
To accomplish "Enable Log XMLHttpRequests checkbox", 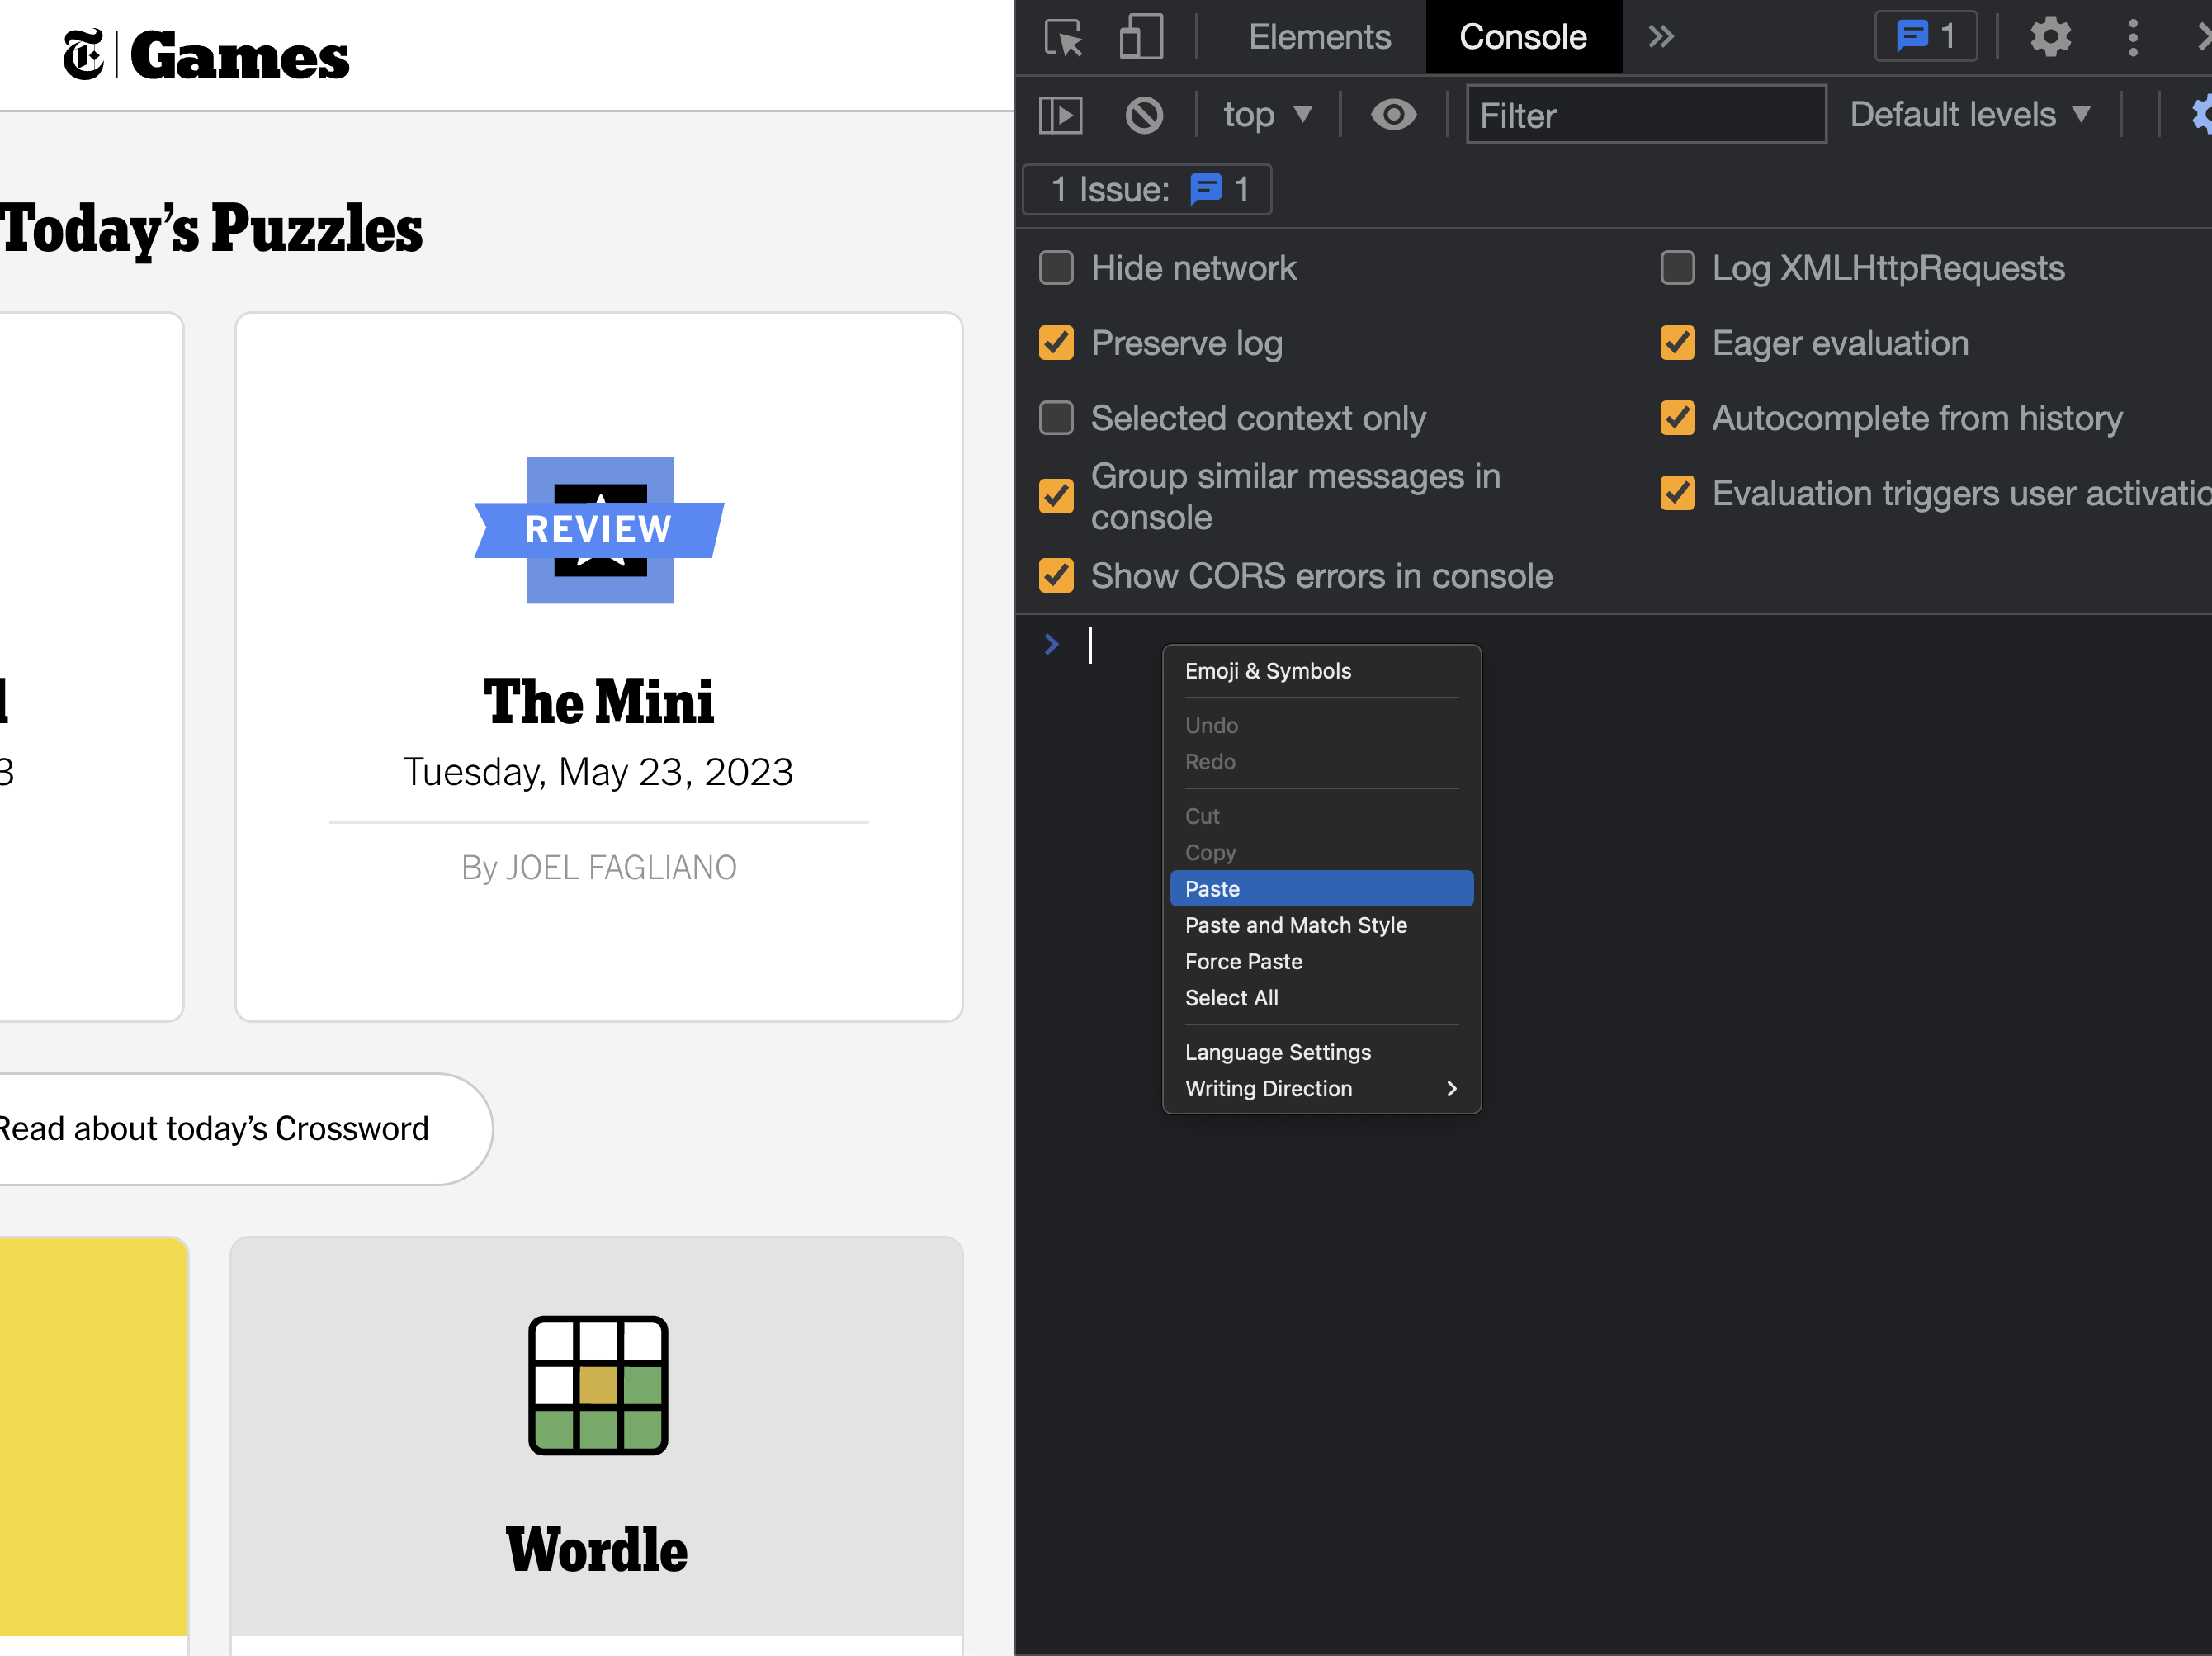I will click(1677, 268).
